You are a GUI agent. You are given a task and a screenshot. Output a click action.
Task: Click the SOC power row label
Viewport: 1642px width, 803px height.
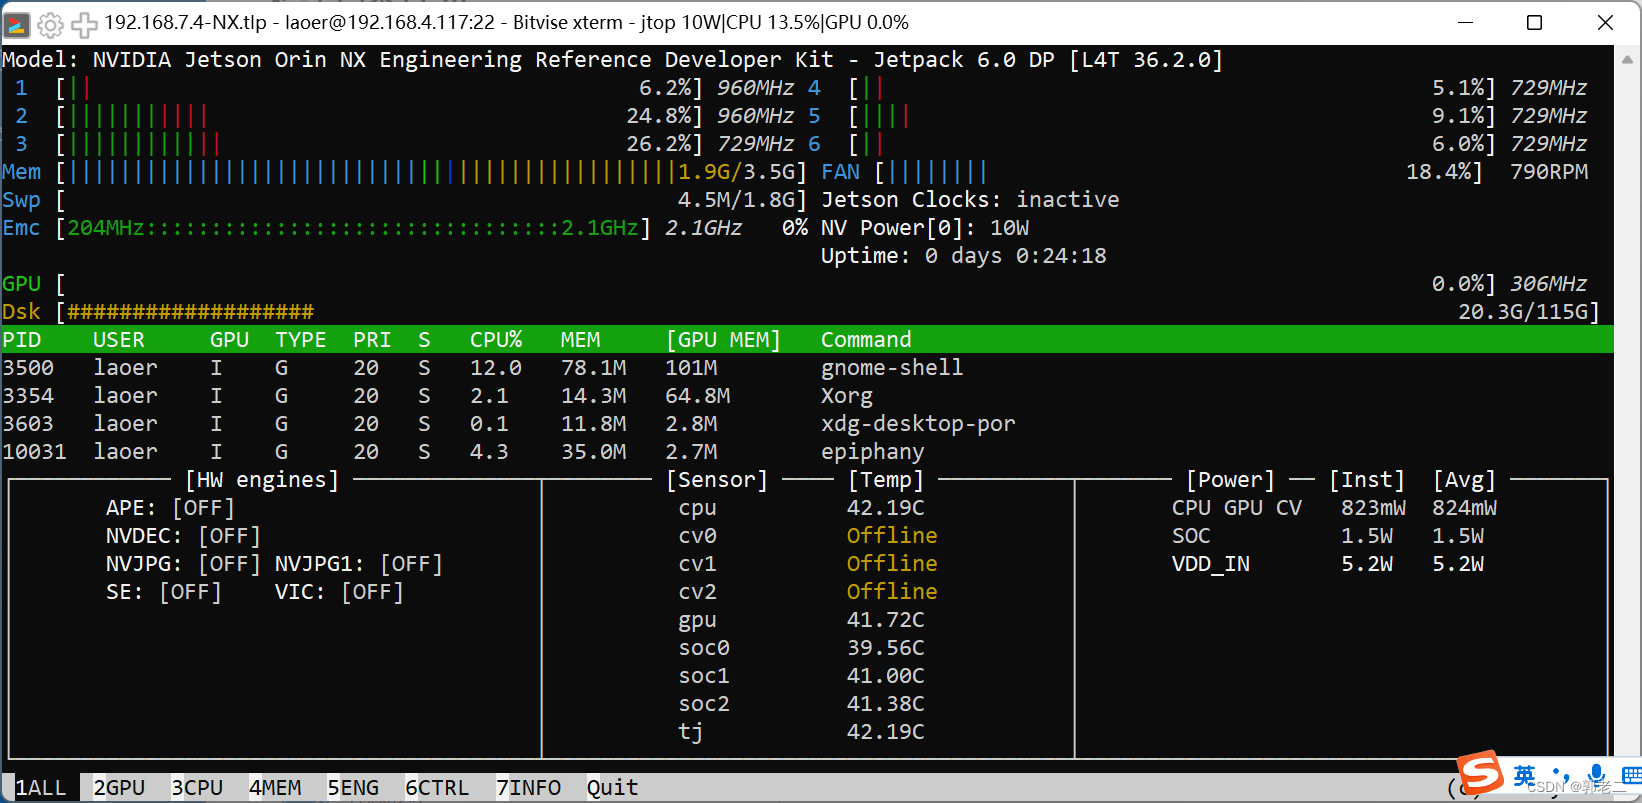(1191, 536)
